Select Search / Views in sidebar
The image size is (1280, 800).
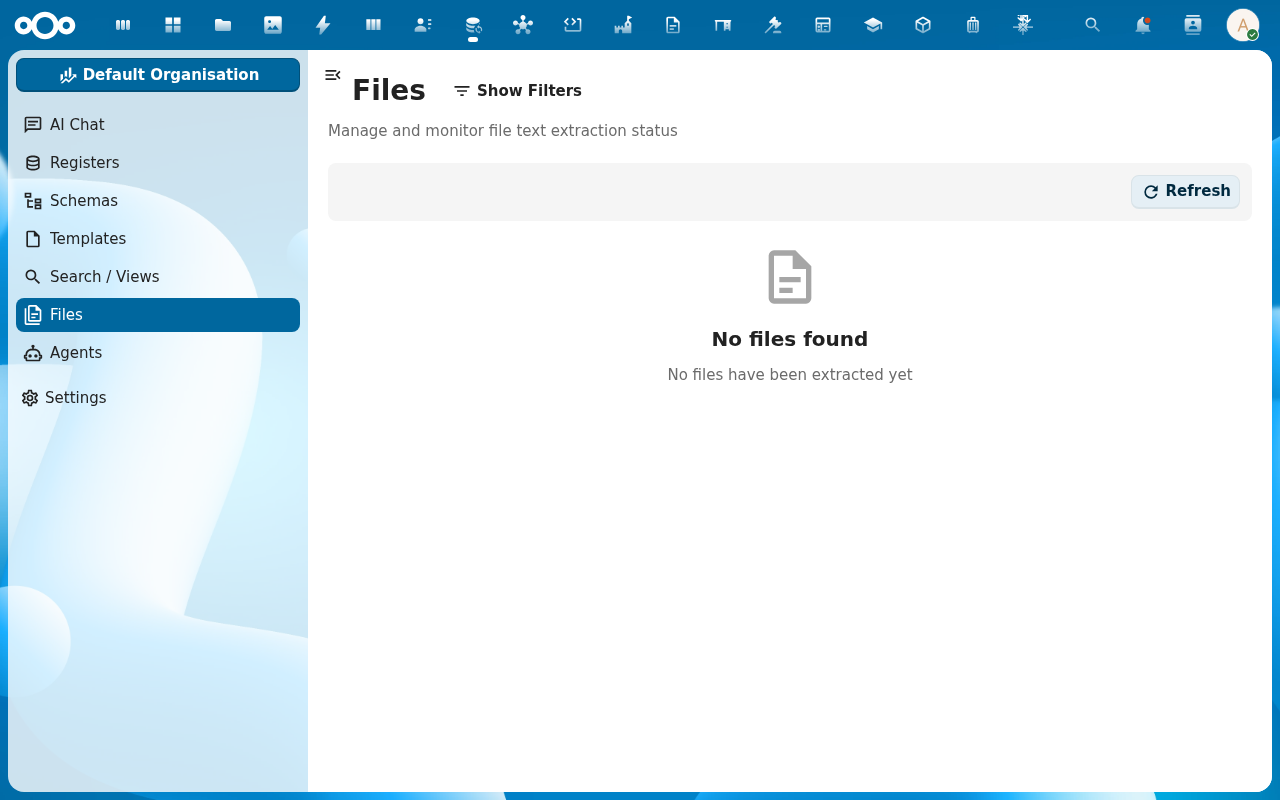pyautogui.click(x=158, y=277)
